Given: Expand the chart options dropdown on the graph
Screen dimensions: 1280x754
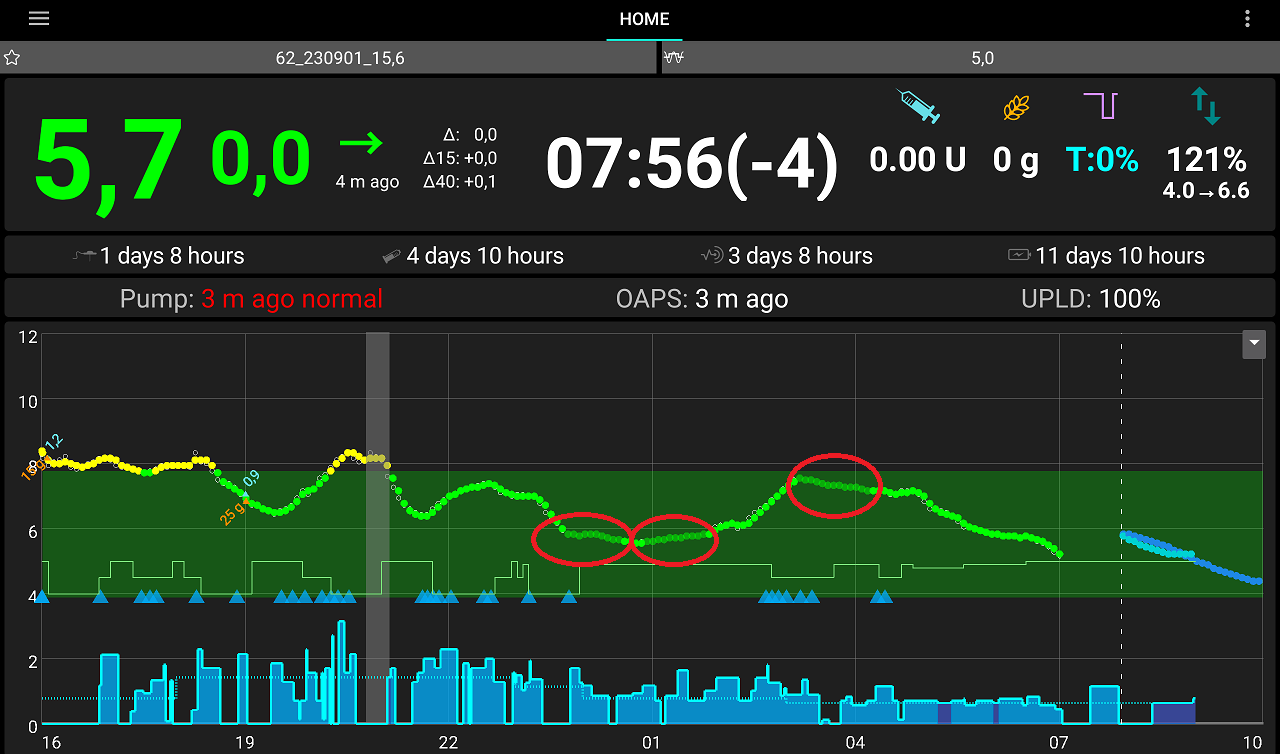Looking at the screenshot, I should coord(1254,344).
